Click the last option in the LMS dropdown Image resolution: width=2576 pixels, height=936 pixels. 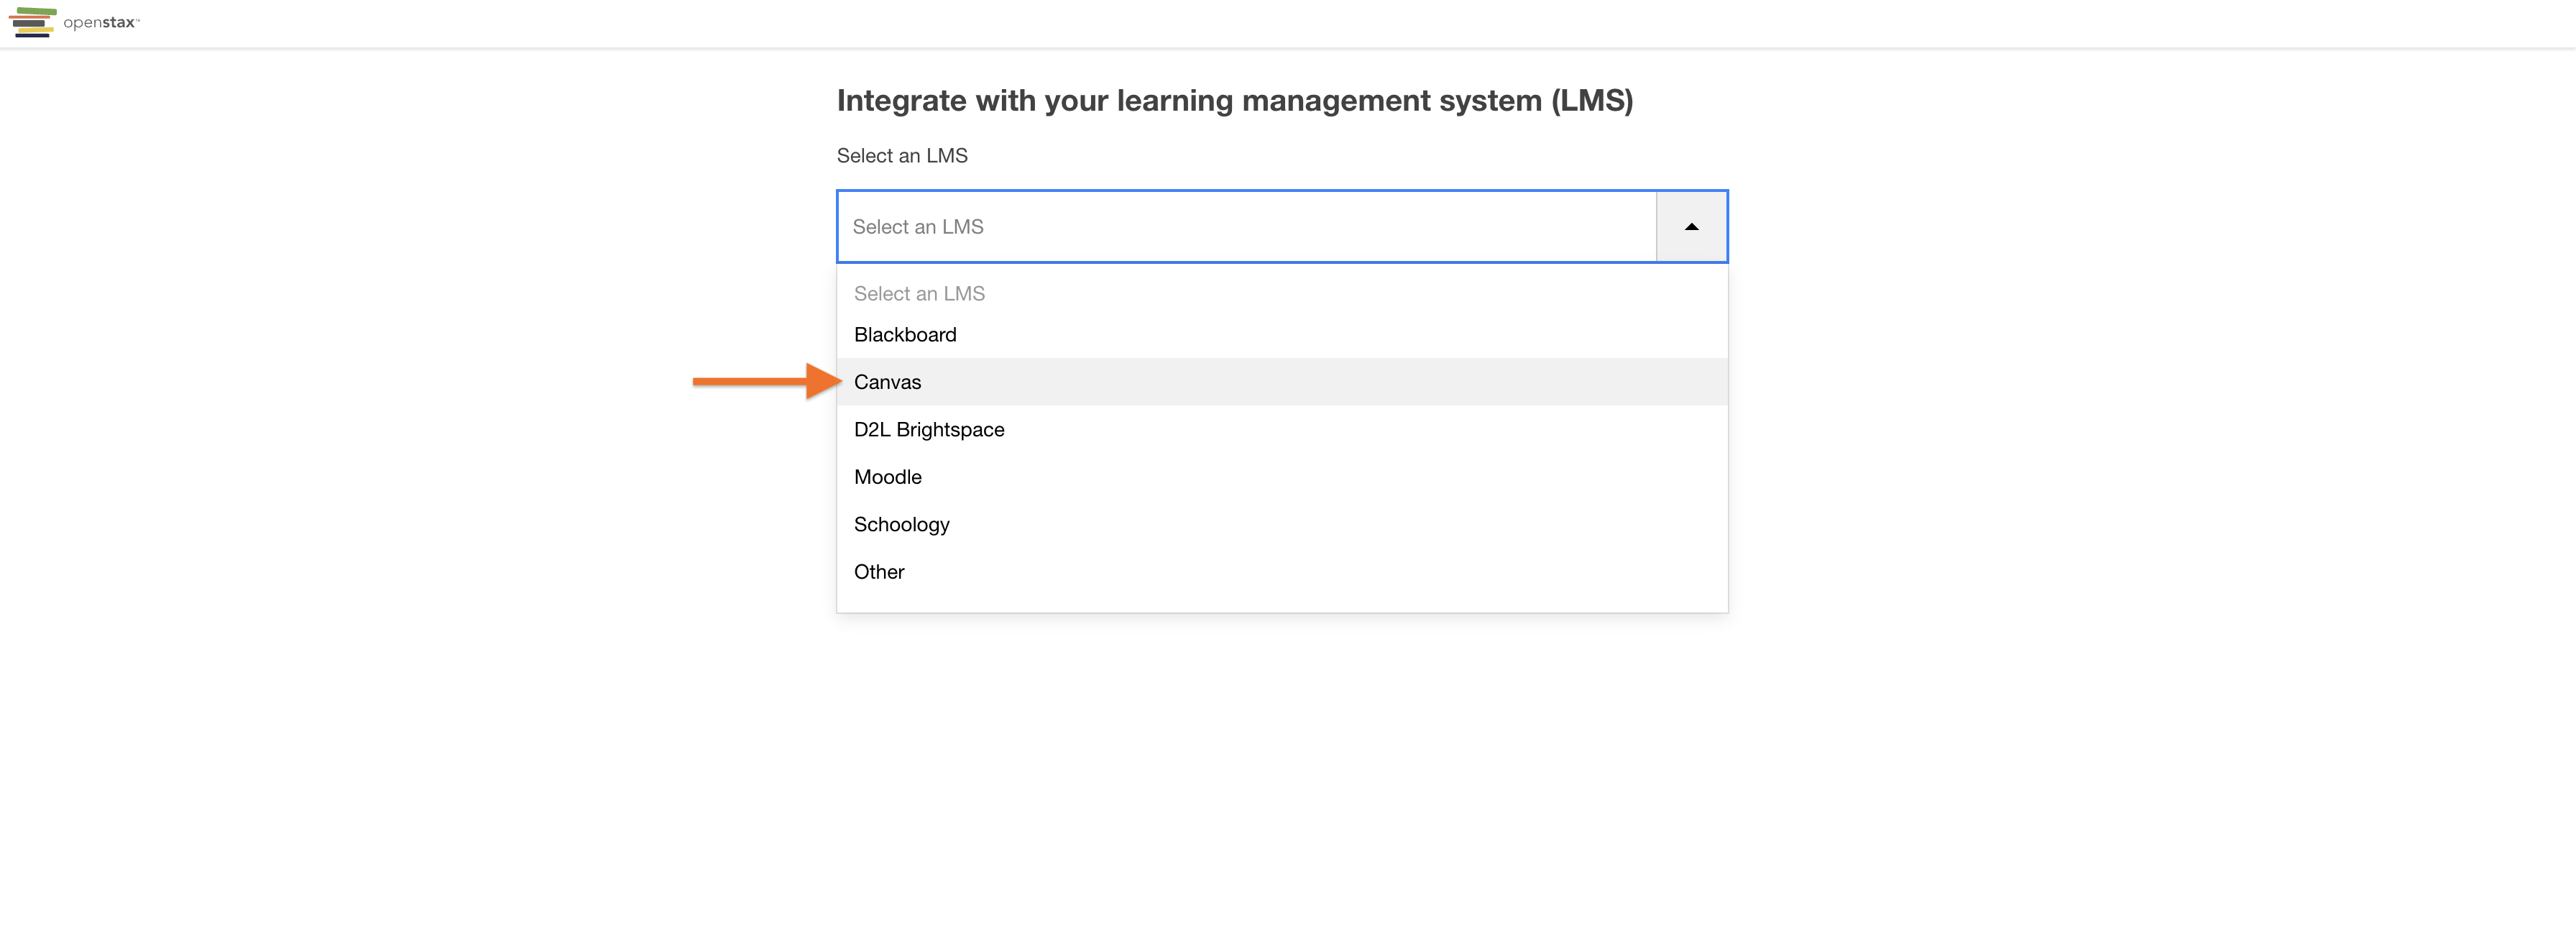point(878,571)
